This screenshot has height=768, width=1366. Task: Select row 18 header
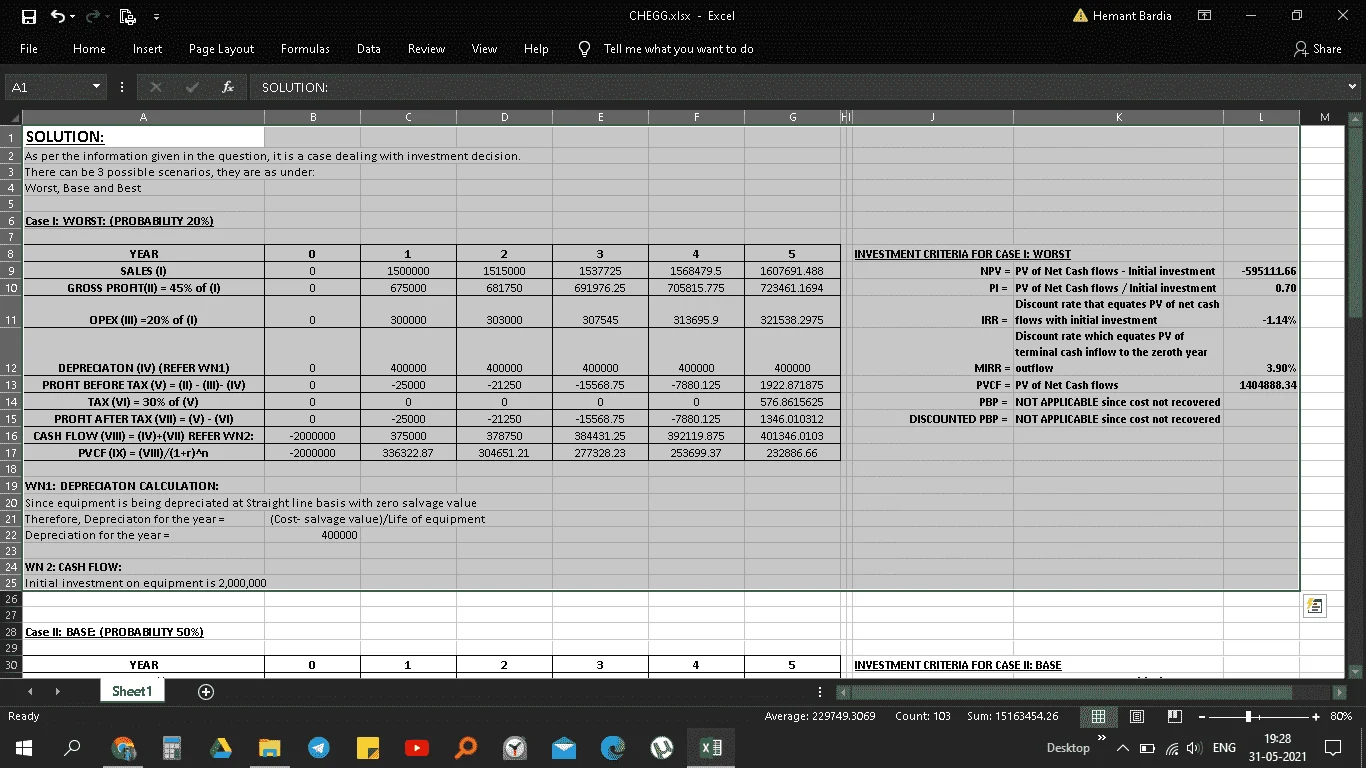pos(11,469)
